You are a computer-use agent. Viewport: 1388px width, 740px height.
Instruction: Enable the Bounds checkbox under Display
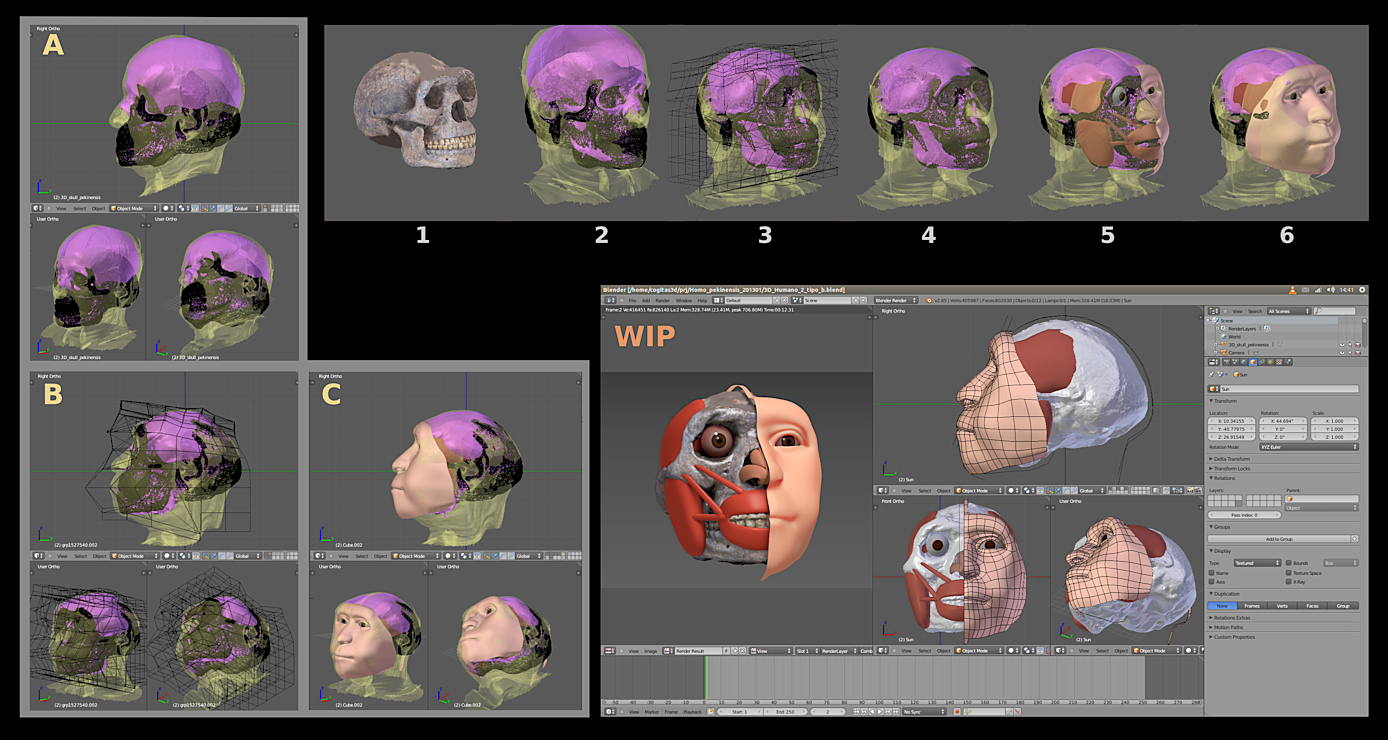coord(1289,563)
